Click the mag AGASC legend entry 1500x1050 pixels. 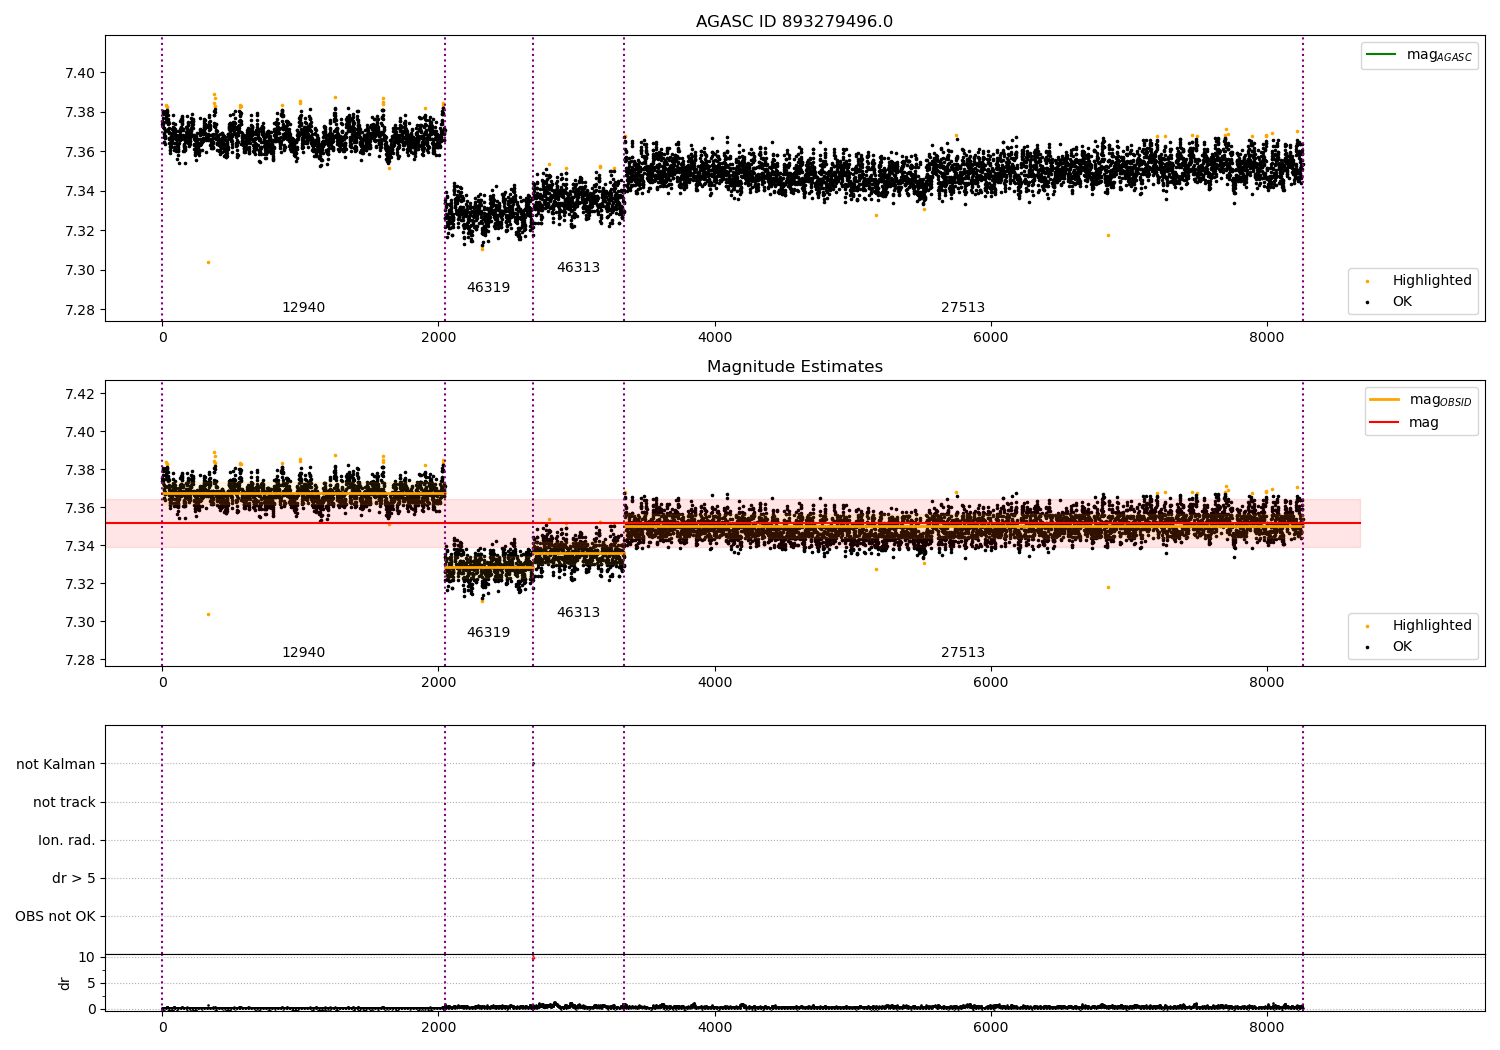point(1419,55)
